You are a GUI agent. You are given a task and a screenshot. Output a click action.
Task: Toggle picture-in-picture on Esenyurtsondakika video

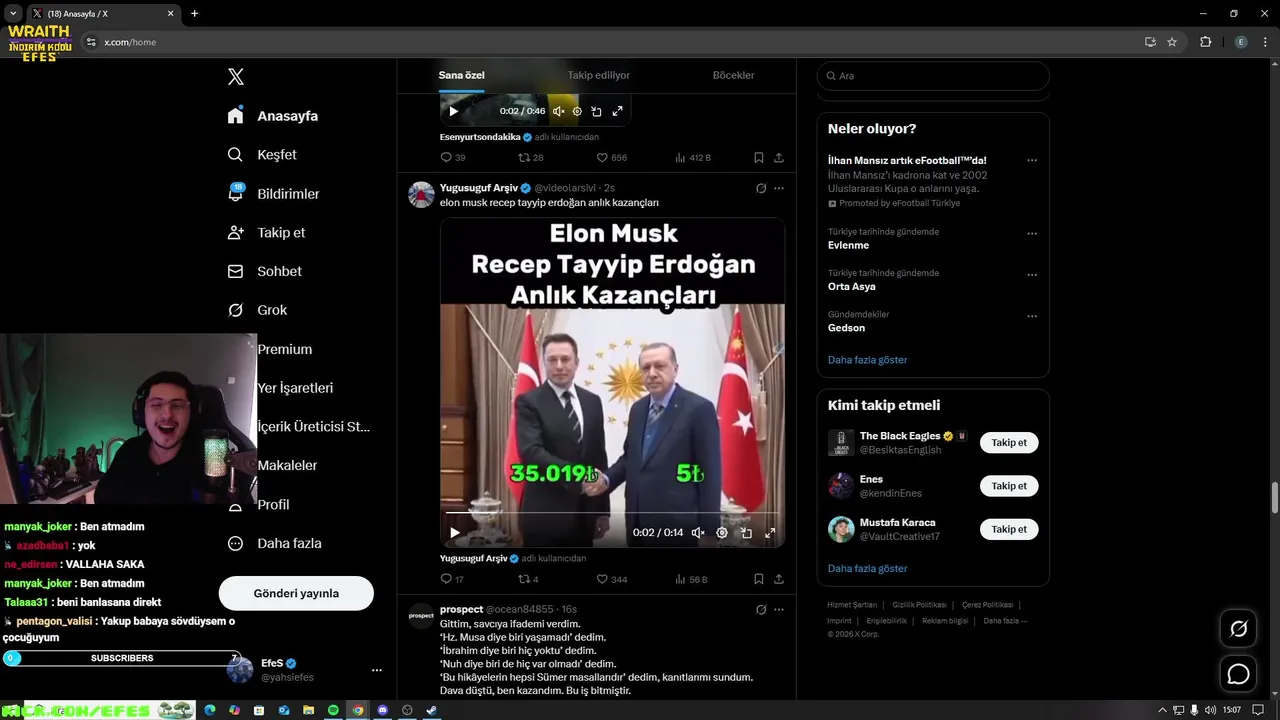pos(597,111)
